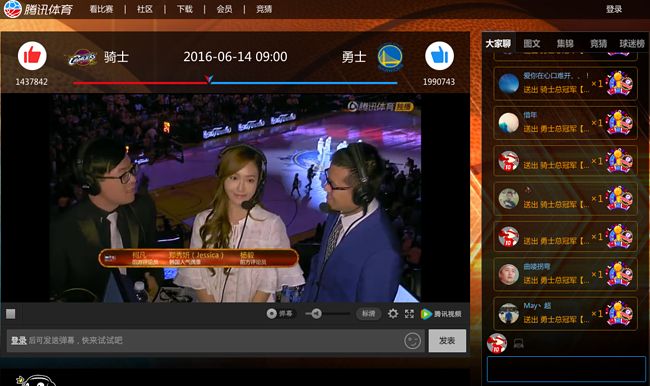Open the 球迷榜 fan ranking tab
650x386 pixels.
(x=632, y=44)
